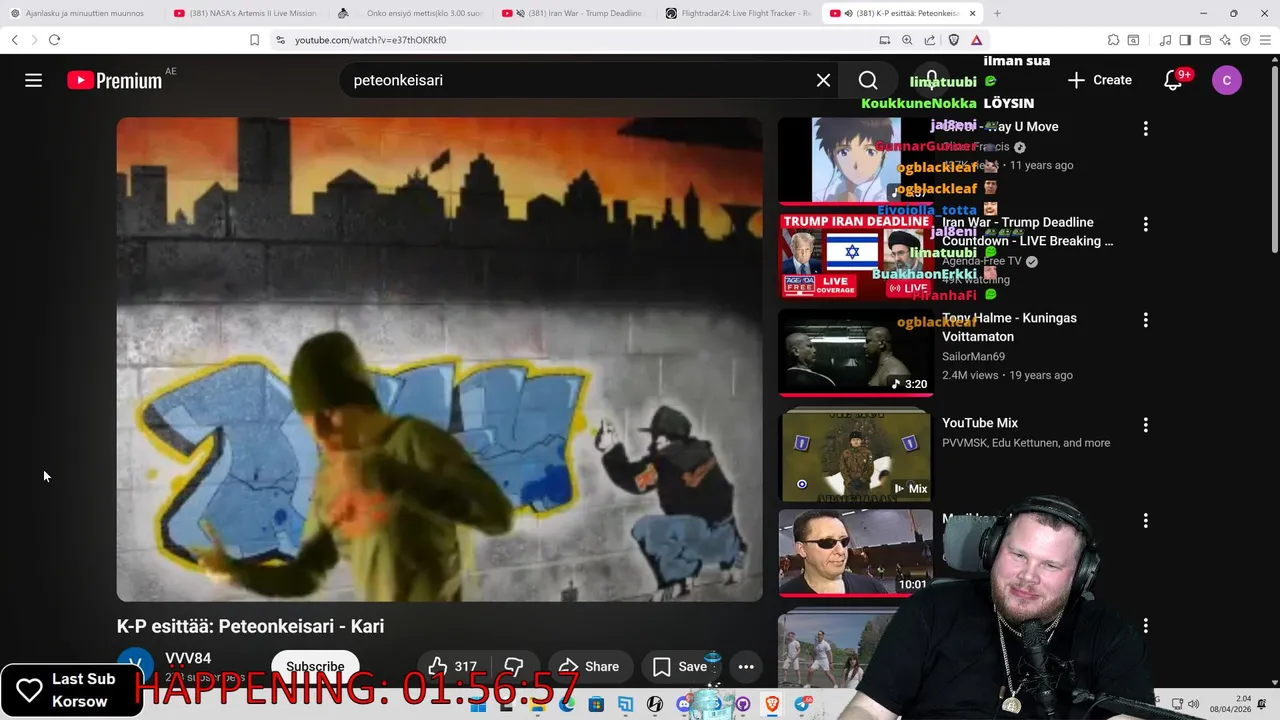The width and height of the screenshot is (1280, 720).
Task: Open Brave Rewards triangle icon
Action: [976, 40]
